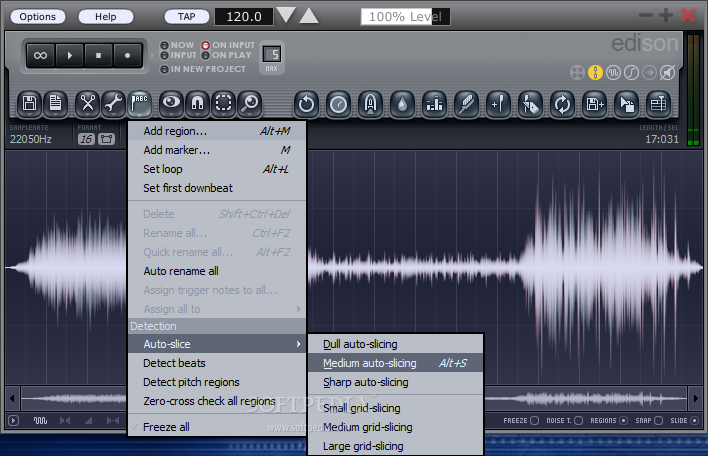Click the yellow linked channels icon
This screenshot has height=456, width=708.
[595, 73]
